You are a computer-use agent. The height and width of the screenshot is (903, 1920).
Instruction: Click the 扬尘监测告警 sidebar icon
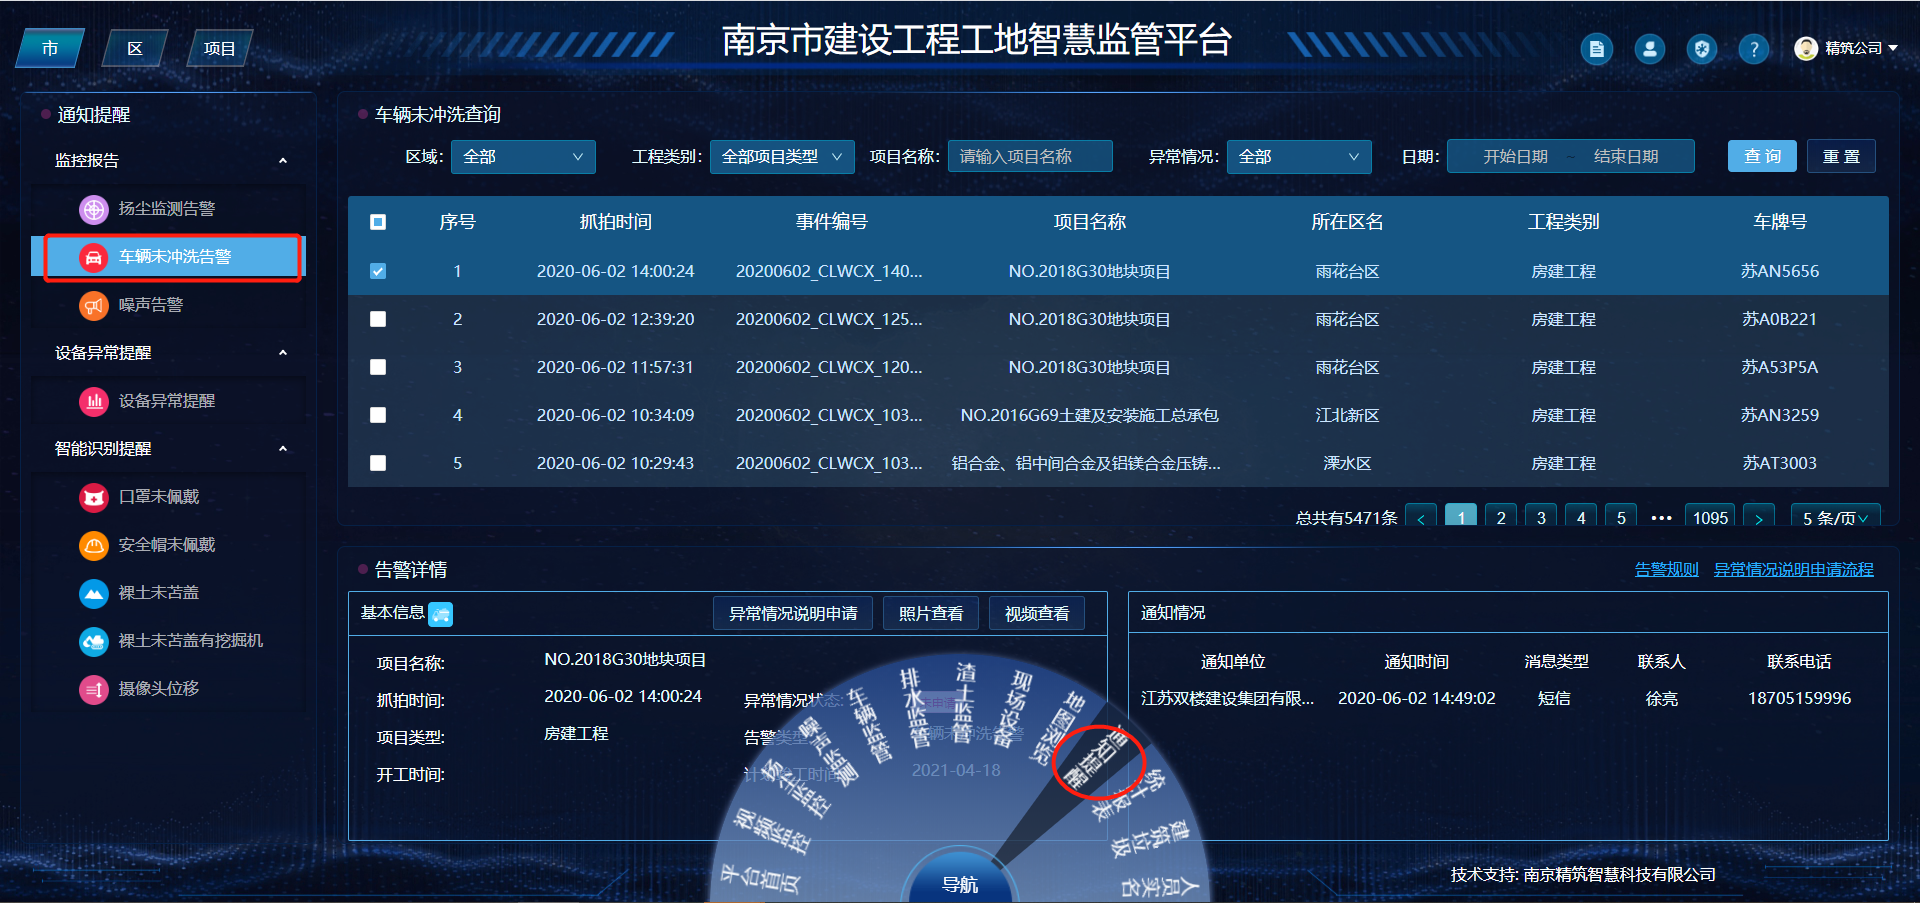point(94,209)
